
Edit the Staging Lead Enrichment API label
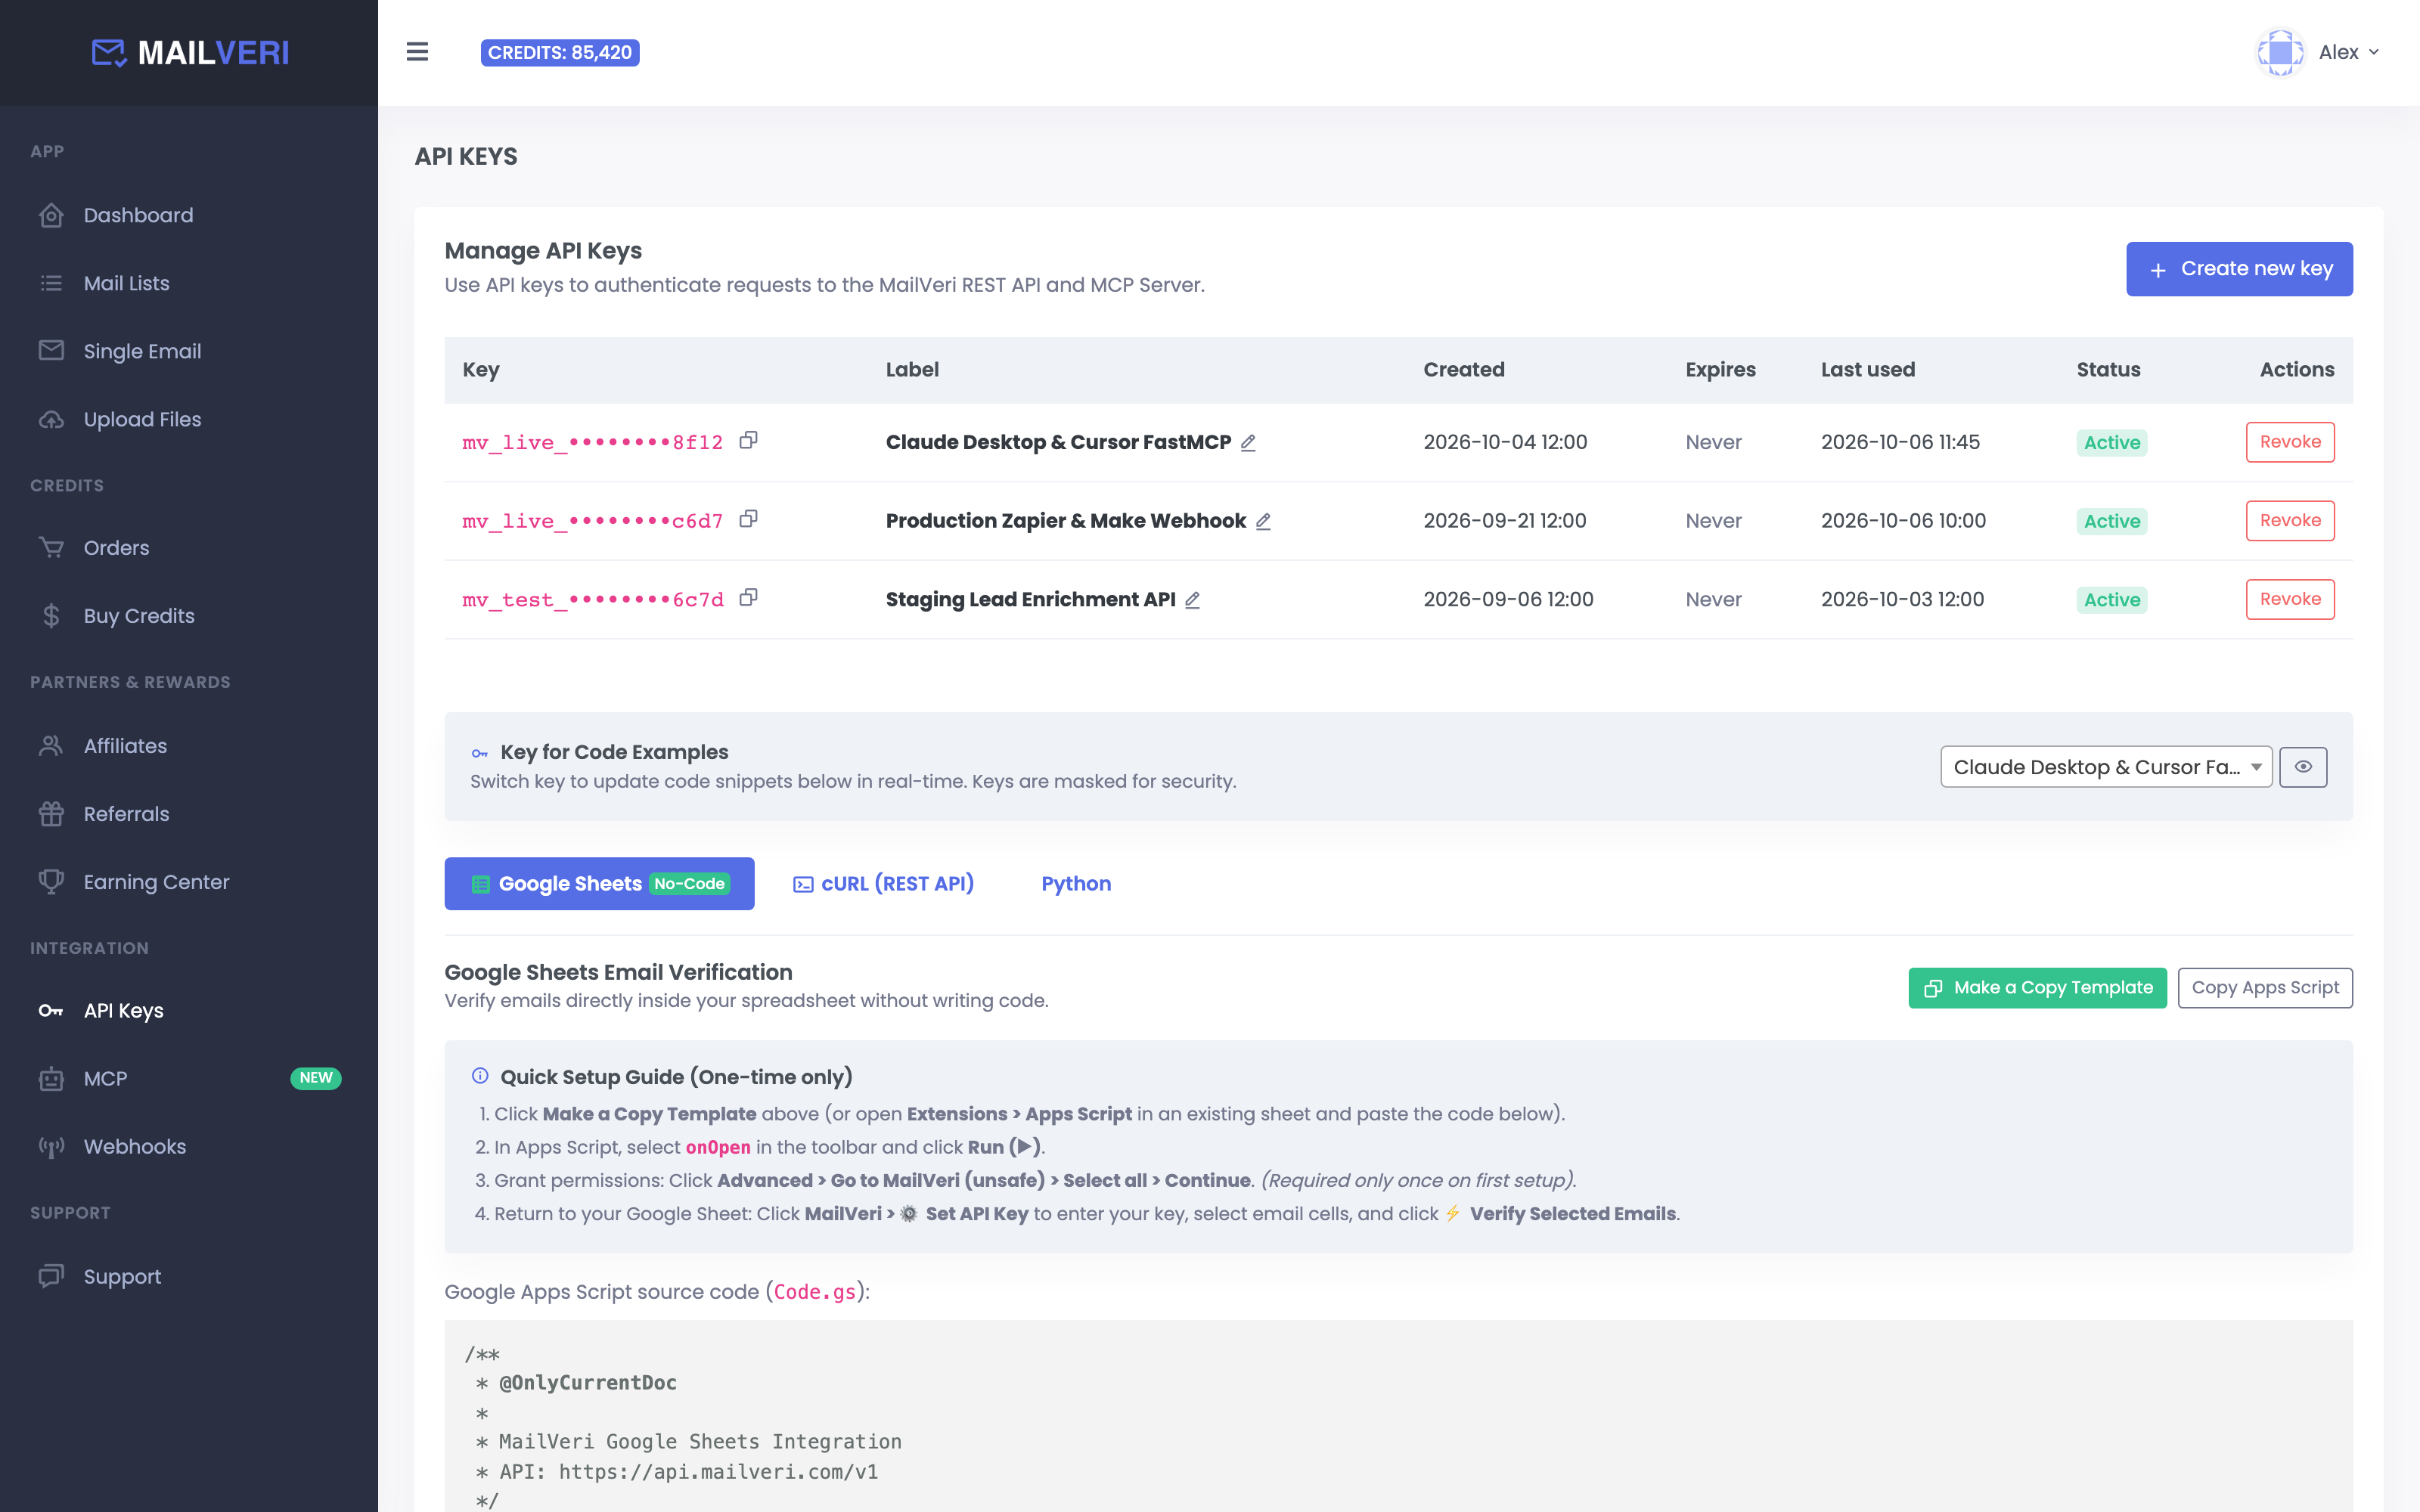pyautogui.click(x=1192, y=600)
